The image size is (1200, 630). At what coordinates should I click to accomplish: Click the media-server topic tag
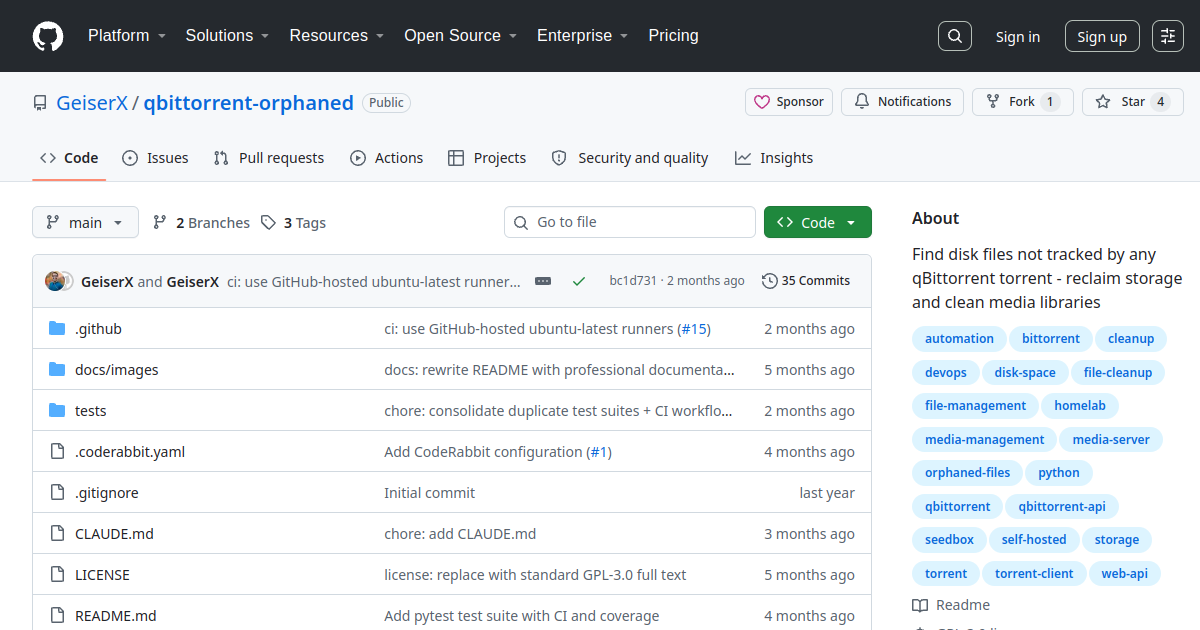(x=1111, y=440)
